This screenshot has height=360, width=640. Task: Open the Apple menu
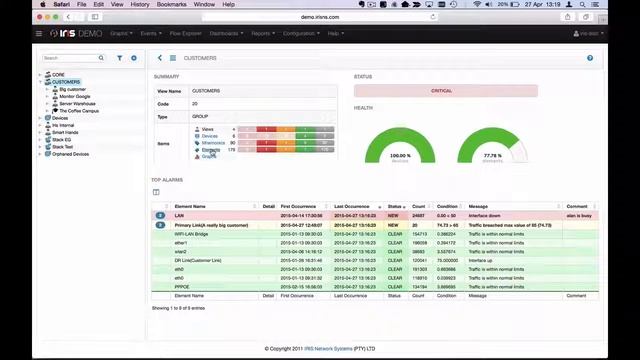click(x=42, y=4)
